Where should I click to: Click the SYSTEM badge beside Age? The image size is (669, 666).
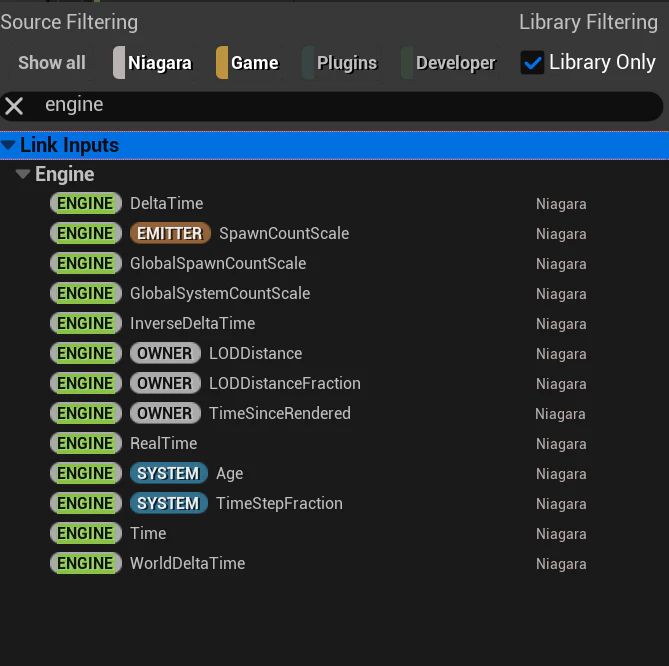[169, 473]
